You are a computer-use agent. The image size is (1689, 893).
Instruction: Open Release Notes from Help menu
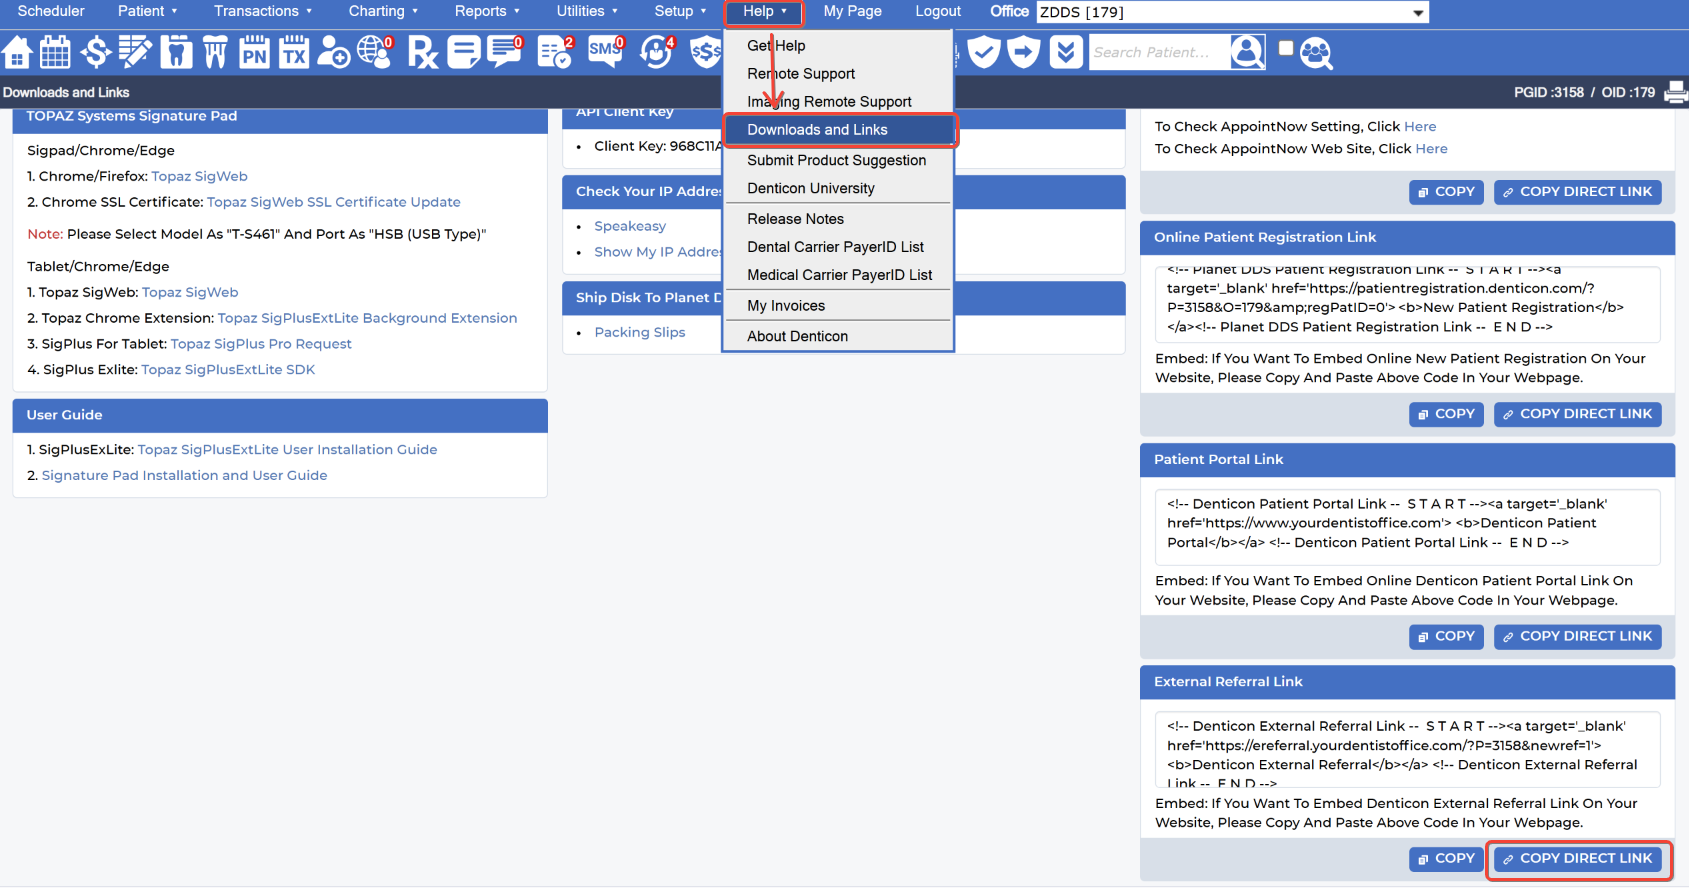coord(796,219)
